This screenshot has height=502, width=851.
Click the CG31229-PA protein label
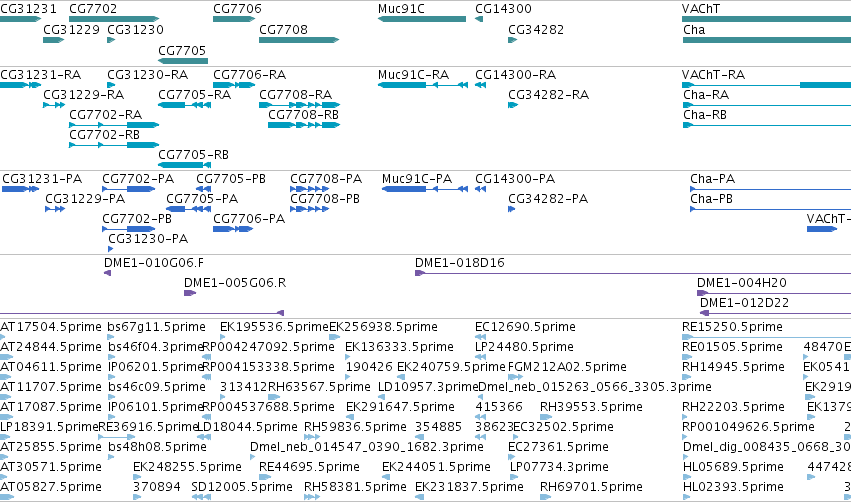coord(85,199)
